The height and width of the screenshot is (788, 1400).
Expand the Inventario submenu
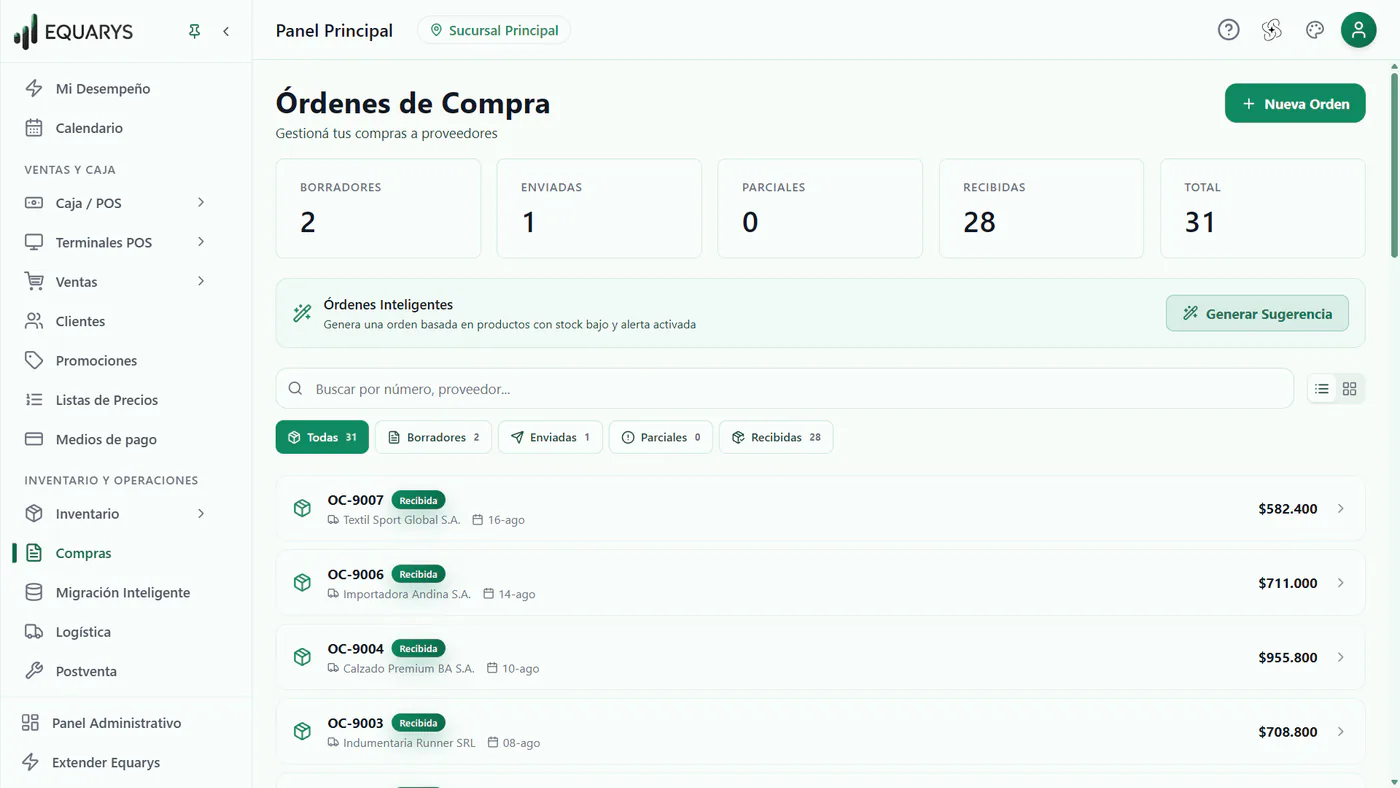coord(201,513)
